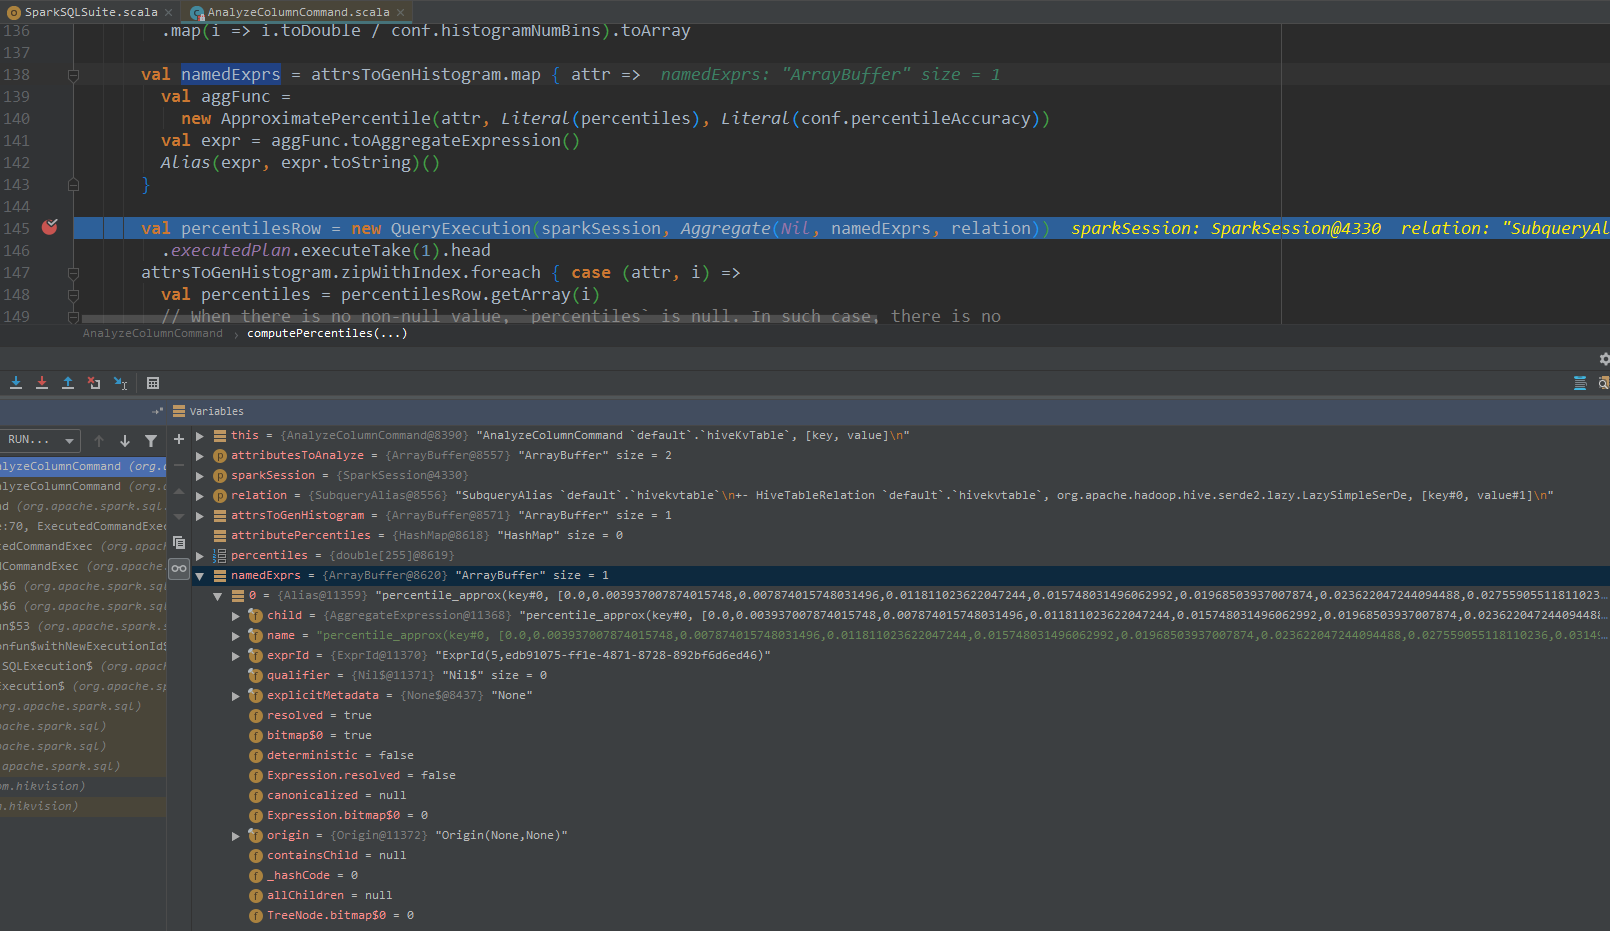This screenshot has width=1610, height=931.
Task: Click the move watch up triangle icon
Action: (179, 491)
